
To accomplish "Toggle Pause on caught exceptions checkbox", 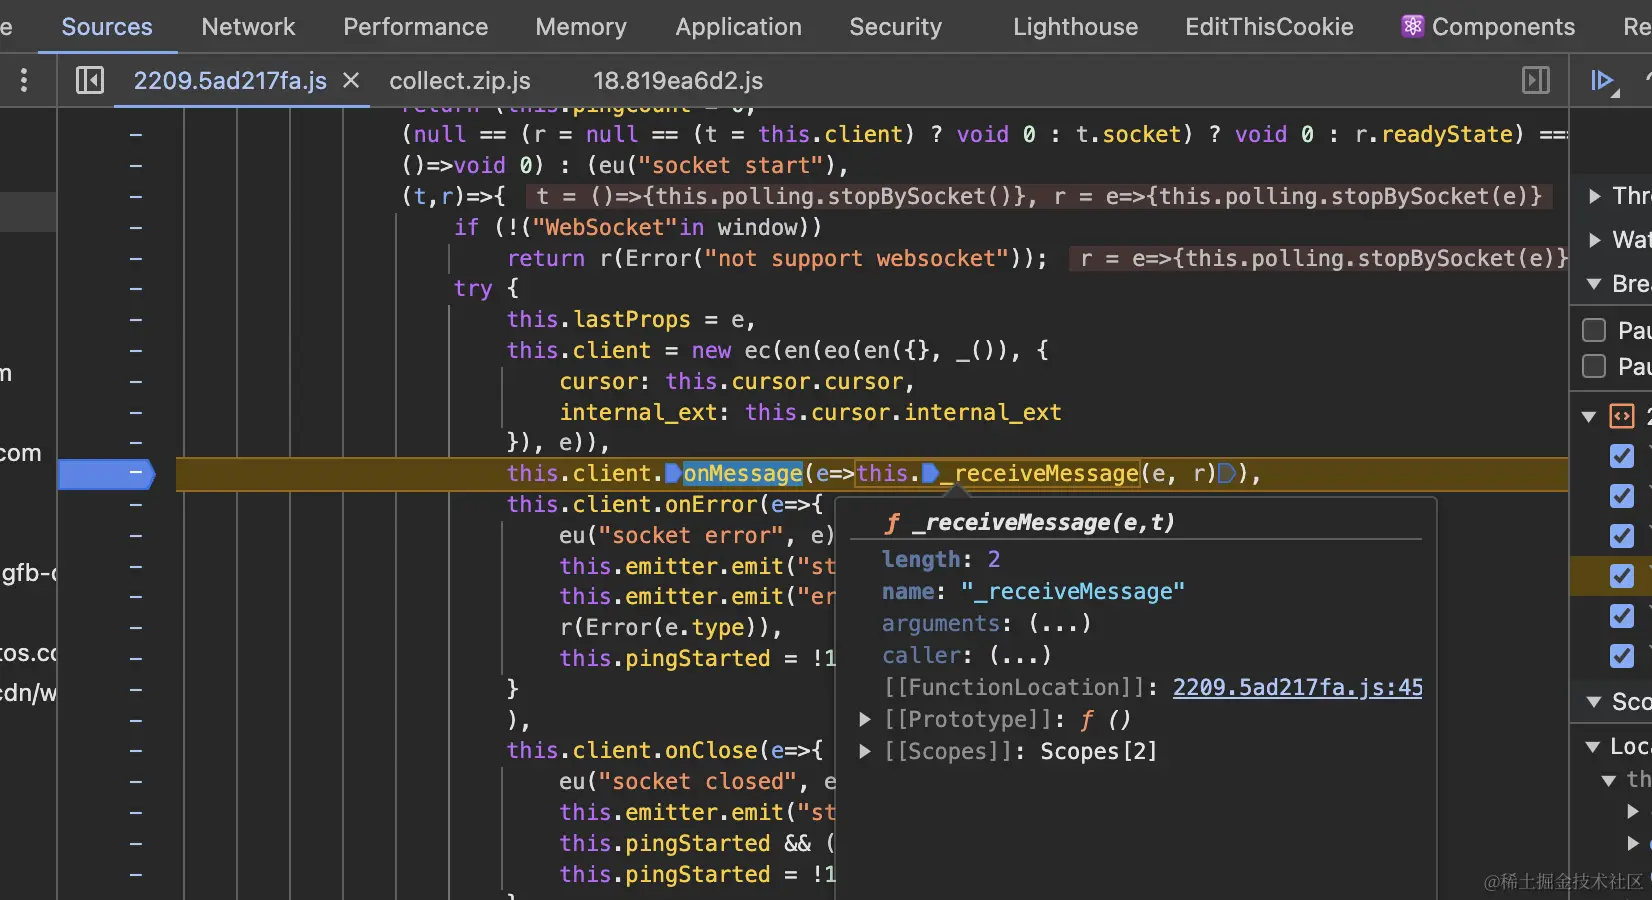I will click(1594, 366).
